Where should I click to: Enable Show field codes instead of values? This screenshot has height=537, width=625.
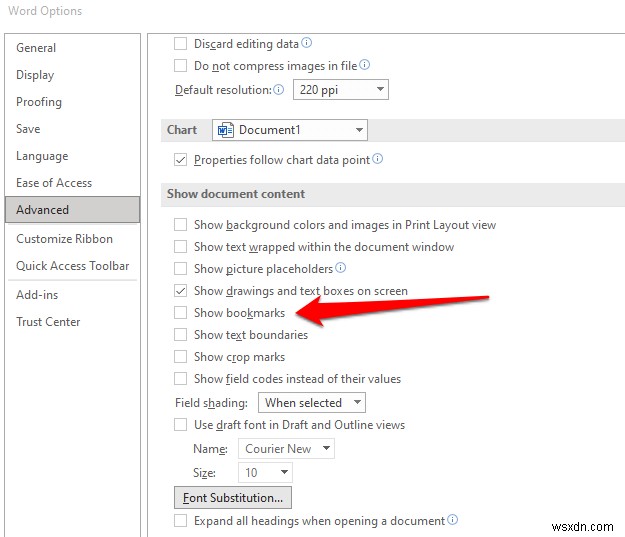point(181,378)
